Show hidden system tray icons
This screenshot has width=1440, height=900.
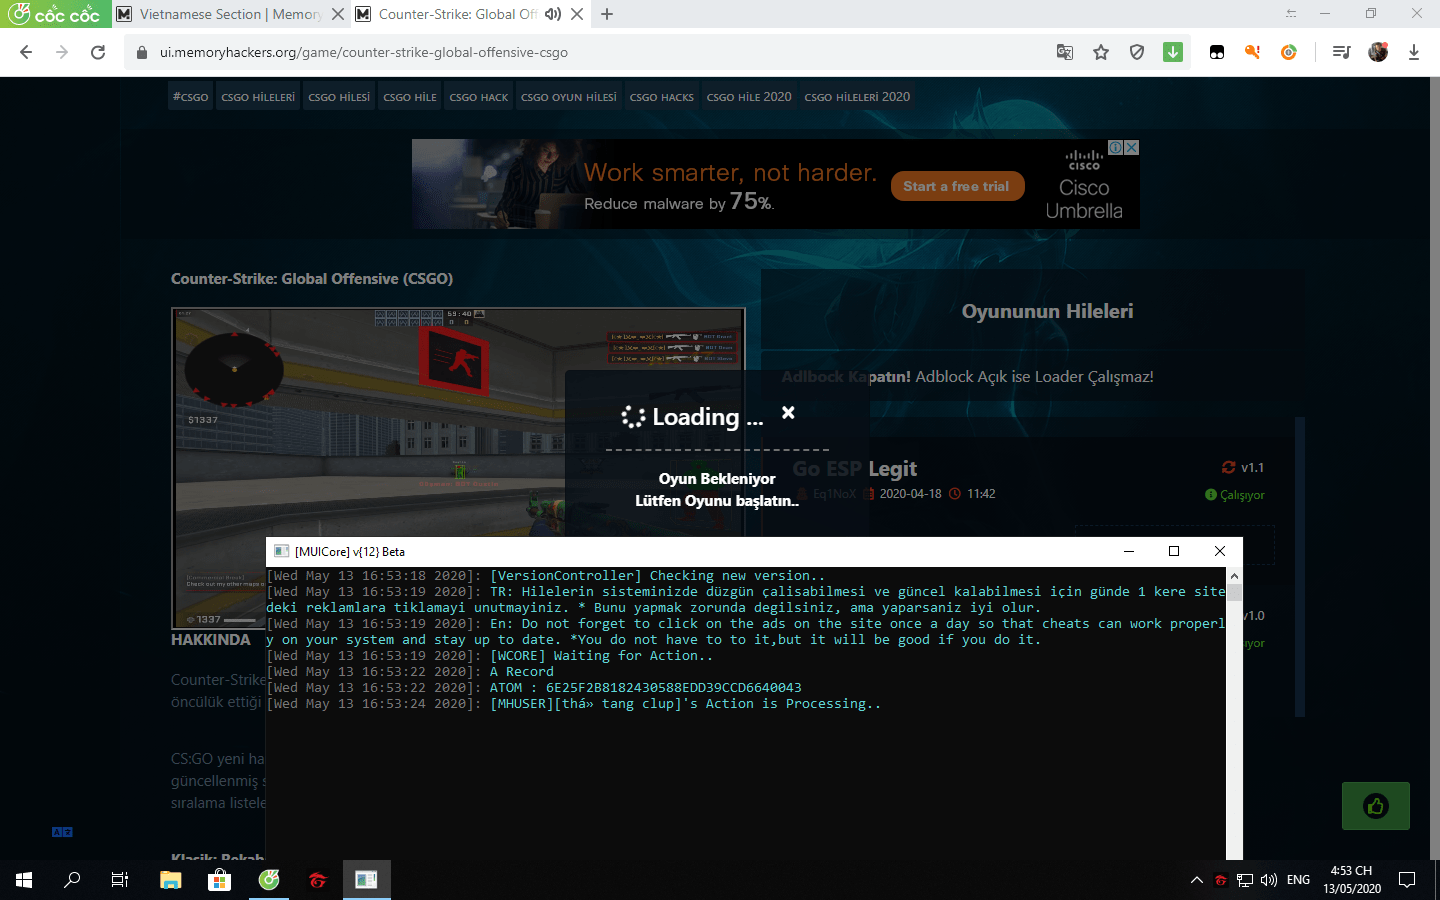click(1196, 880)
